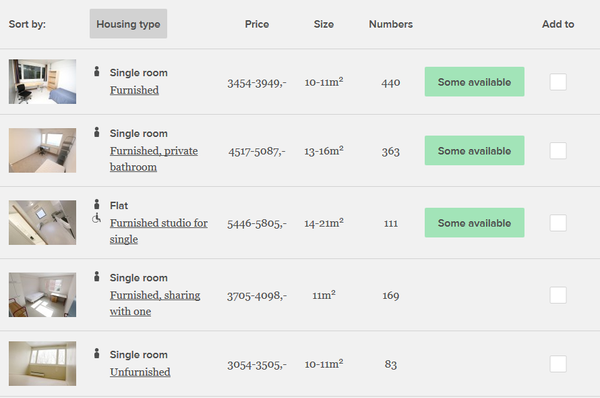Sort listings by Numbers
The image size is (600, 398).
pyautogui.click(x=391, y=24)
